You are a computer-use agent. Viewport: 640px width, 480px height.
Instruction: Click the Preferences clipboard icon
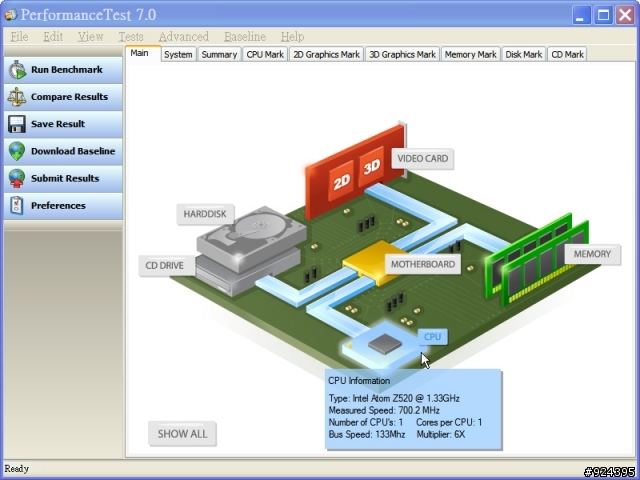[x=16, y=205]
